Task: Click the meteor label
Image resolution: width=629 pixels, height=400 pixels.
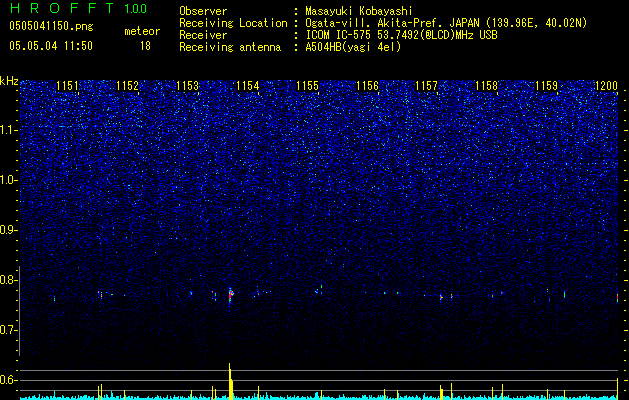Action: (x=142, y=31)
